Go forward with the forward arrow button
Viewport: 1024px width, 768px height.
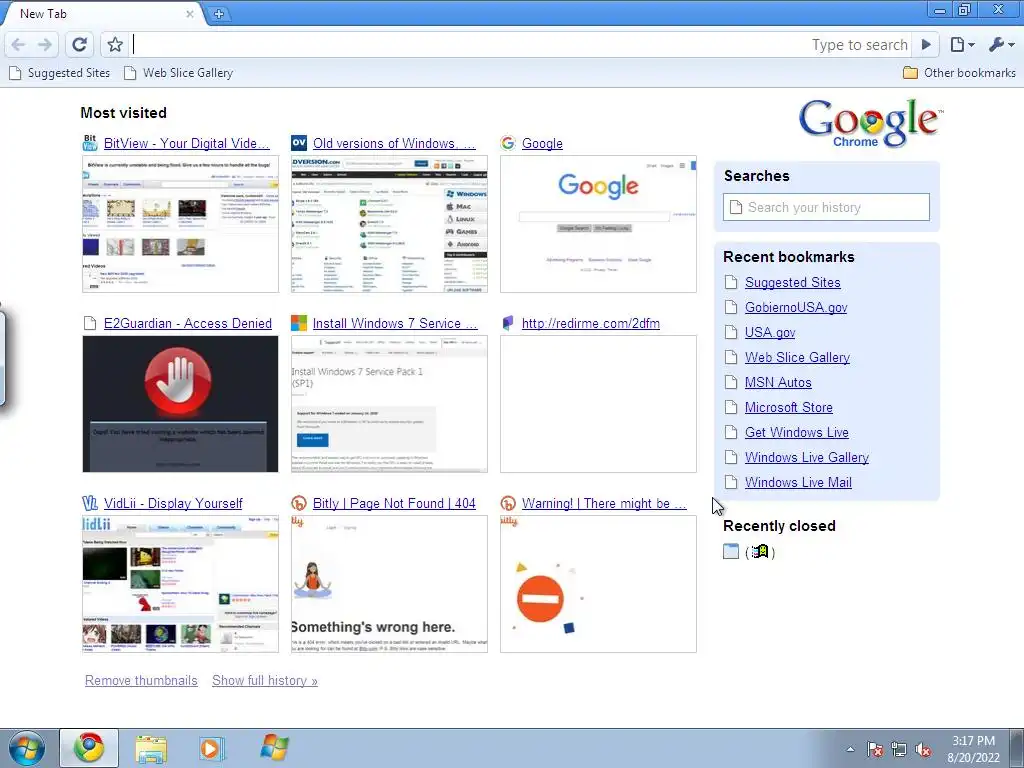tap(44, 44)
